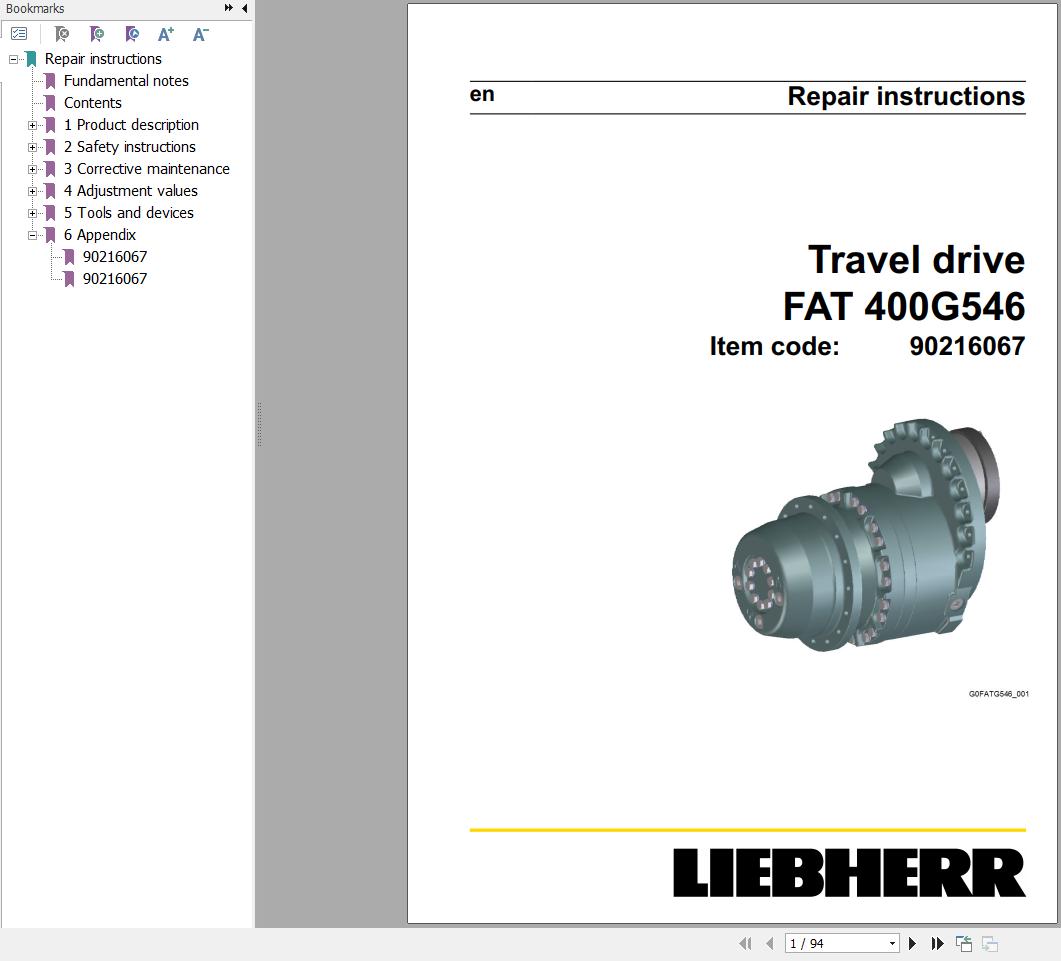Expand the 5 Tools and devices bookmark
The height and width of the screenshot is (961, 1061).
click(32, 213)
